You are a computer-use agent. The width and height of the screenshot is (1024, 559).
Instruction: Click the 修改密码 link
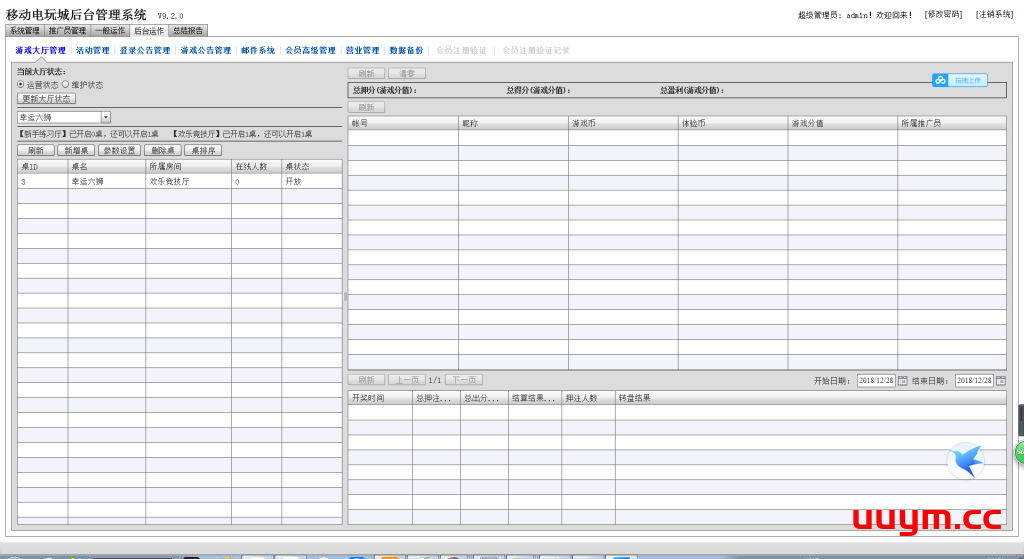tap(943, 14)
